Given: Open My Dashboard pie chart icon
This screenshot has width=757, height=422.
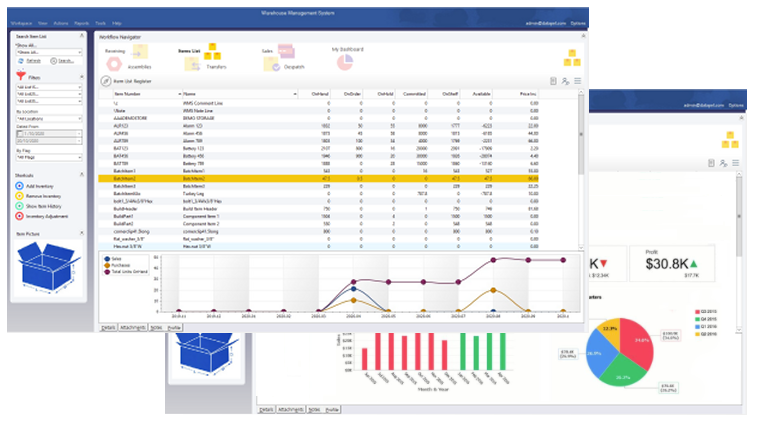Looking at the screenshot, I should [345, 62].
